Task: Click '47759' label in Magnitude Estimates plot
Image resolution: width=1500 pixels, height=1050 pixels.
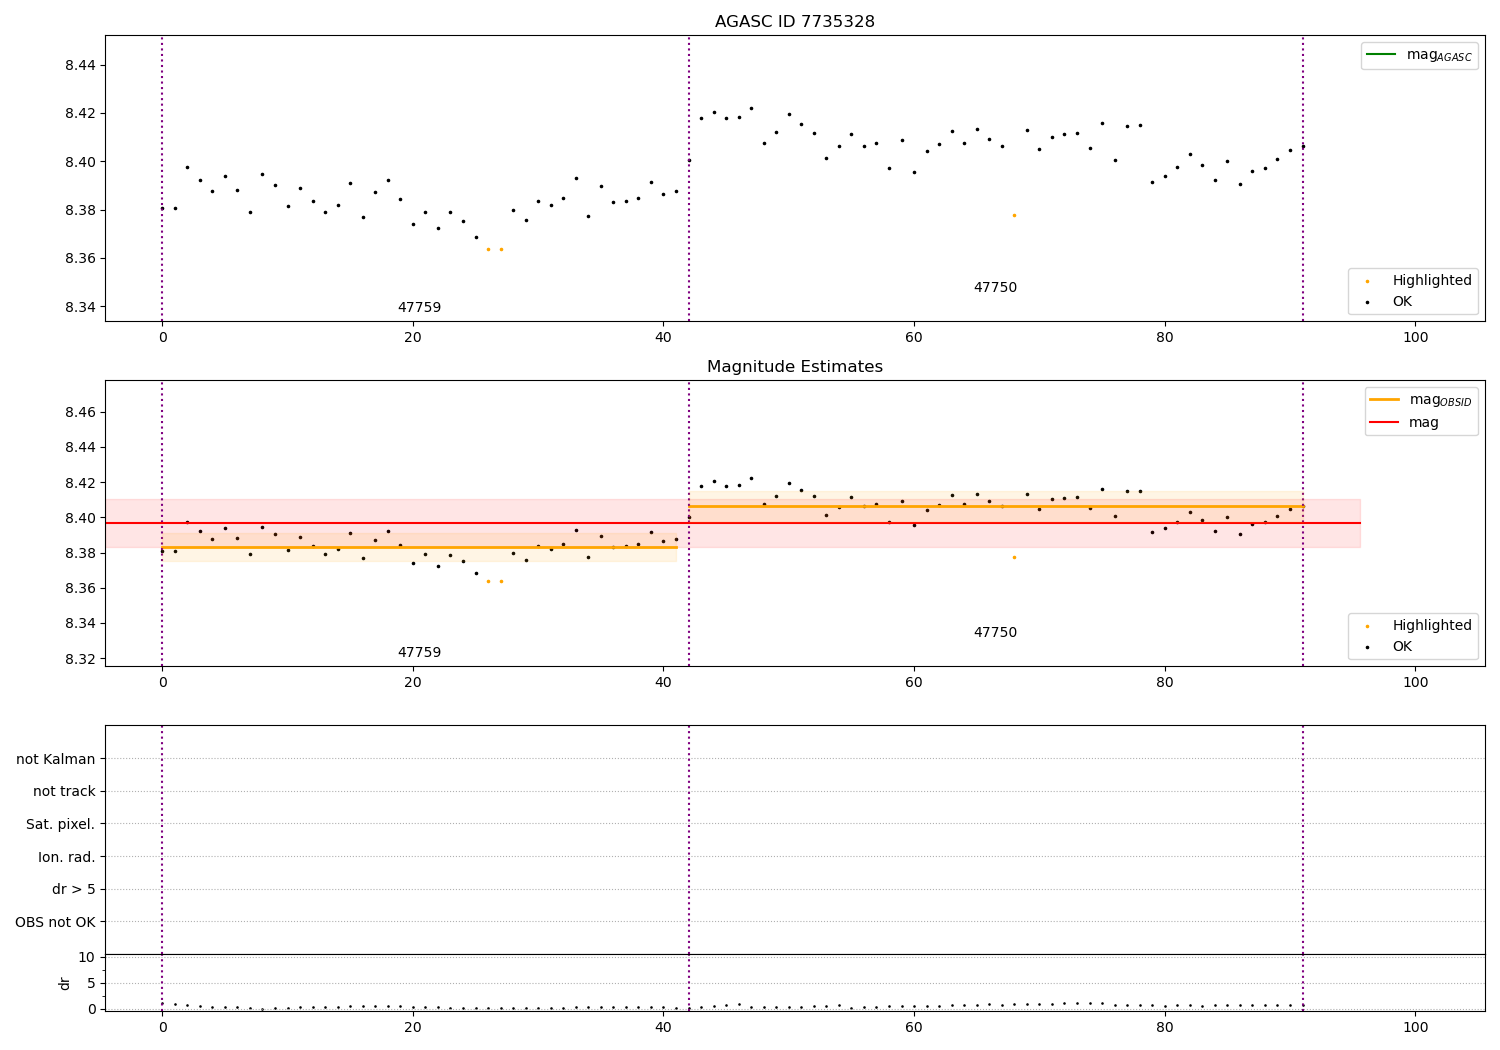Action: click(419, 653)
